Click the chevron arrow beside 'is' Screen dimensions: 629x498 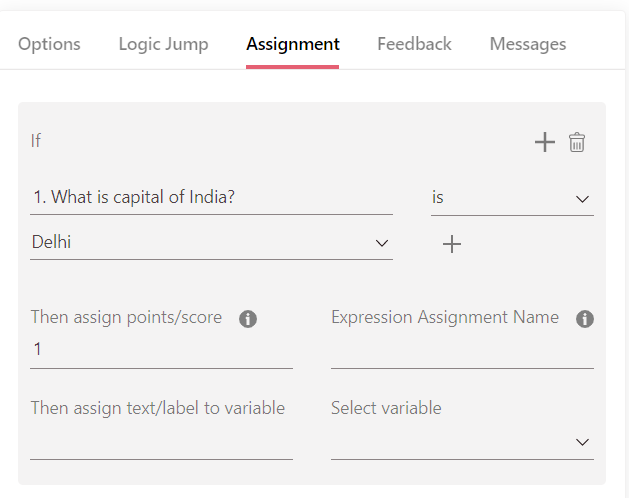(582, 199)
